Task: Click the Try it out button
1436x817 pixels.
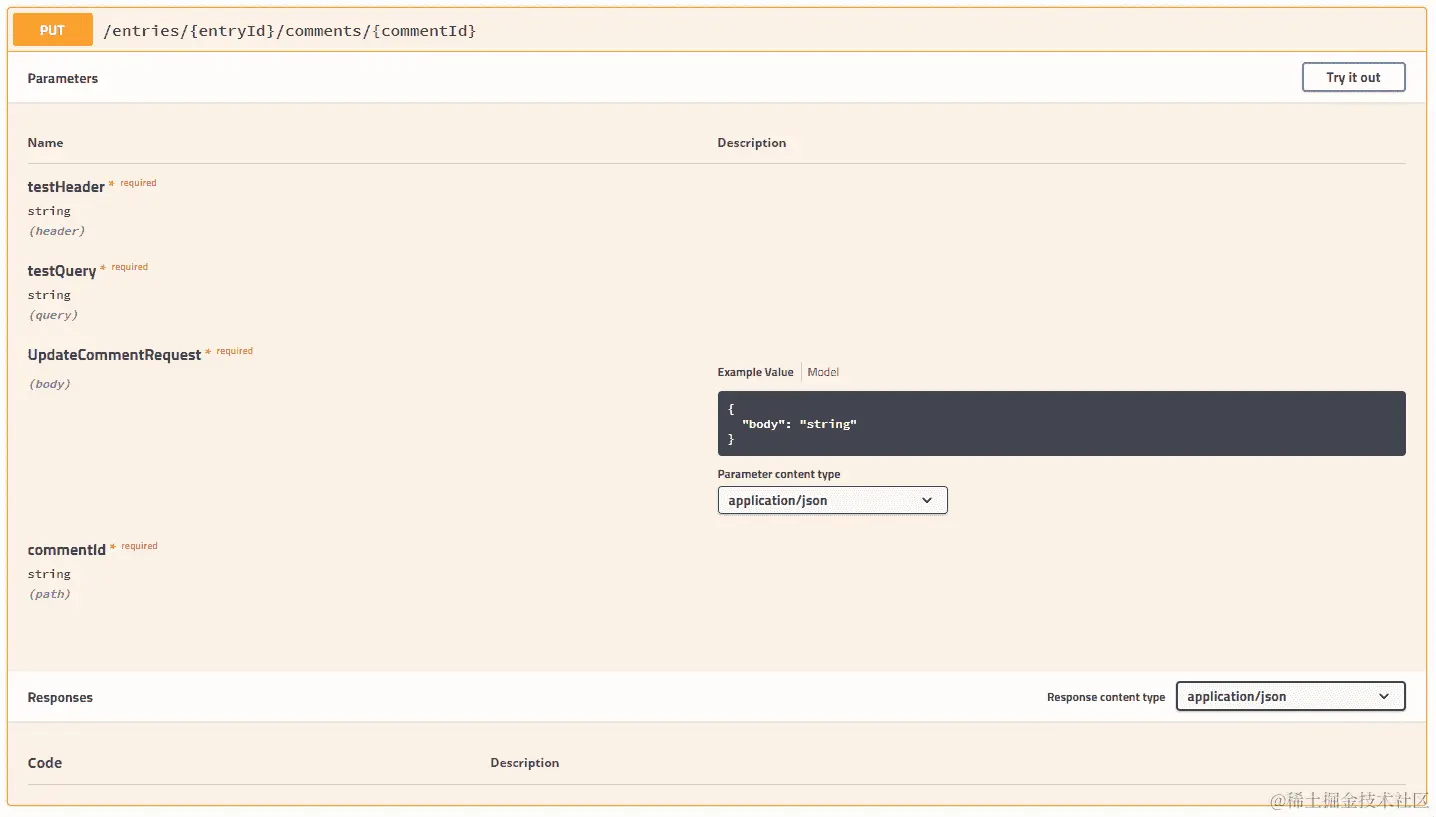Action: pos(1353,77)
